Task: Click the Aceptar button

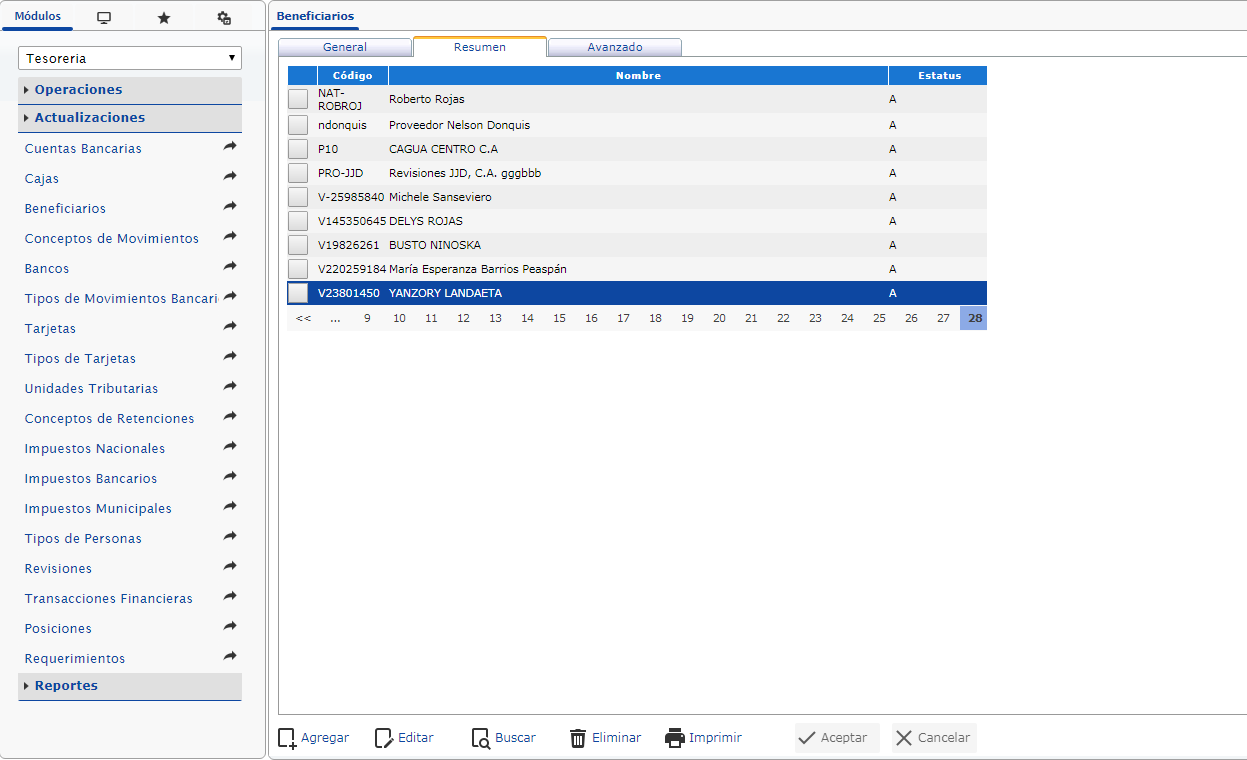Action: coord(837,738)
